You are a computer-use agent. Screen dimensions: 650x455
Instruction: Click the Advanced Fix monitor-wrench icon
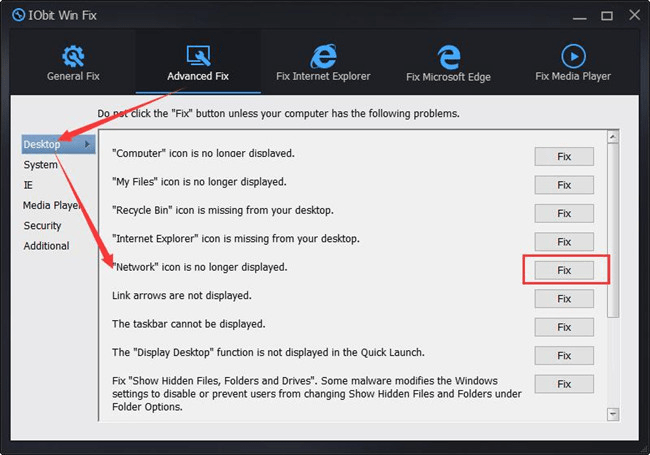coord(198,56)
